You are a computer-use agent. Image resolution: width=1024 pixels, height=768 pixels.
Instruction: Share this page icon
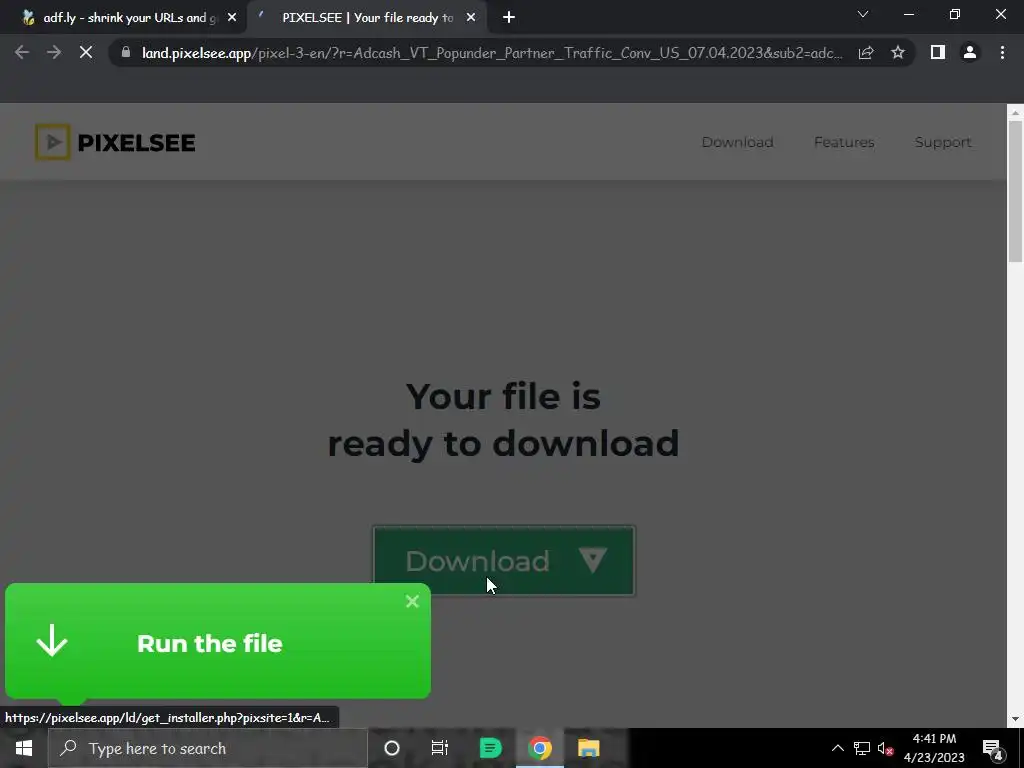tap(866, 52)
